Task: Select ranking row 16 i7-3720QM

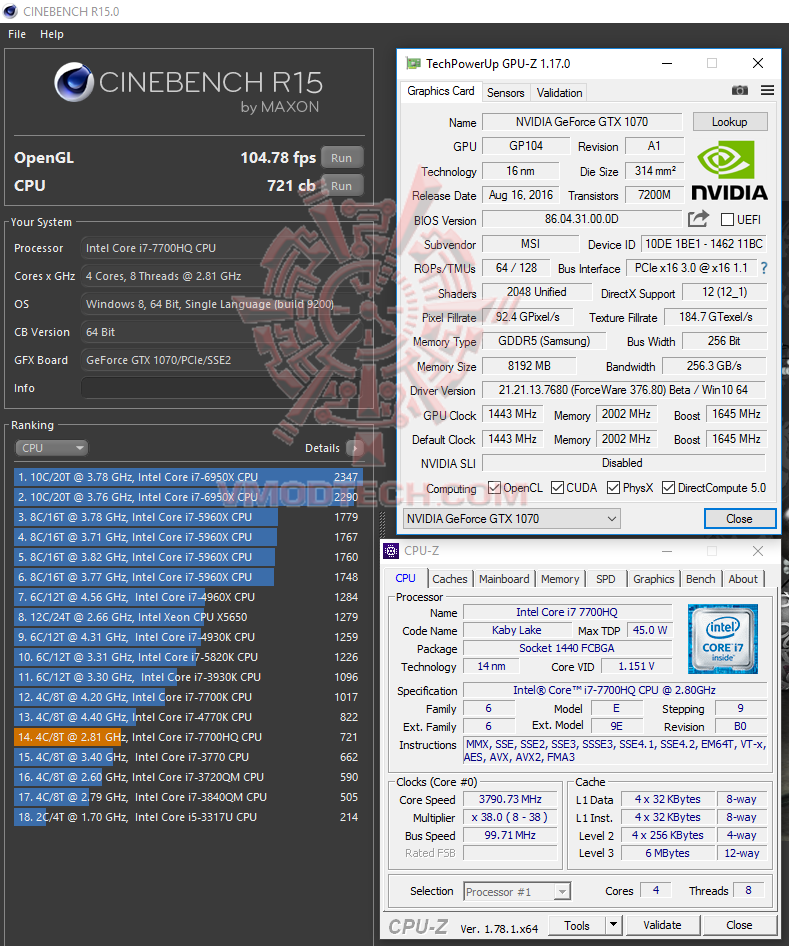Action: pyautogui.click(x=188, y=777)
